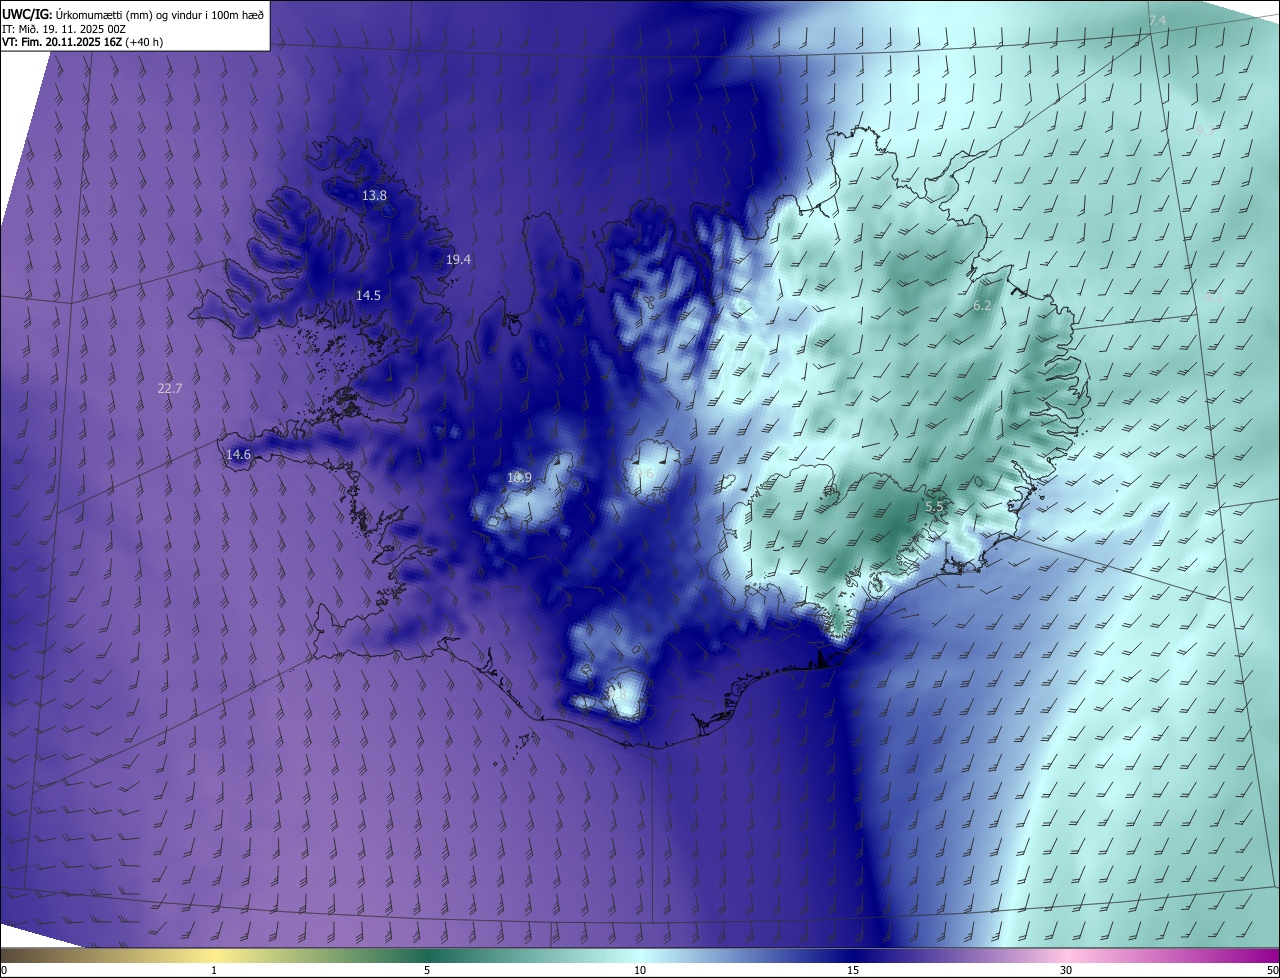The height and width of the screenshot is (978, 1280).
Task: Click the 9.8 value on the southern glacier
Action: [619, 693]
